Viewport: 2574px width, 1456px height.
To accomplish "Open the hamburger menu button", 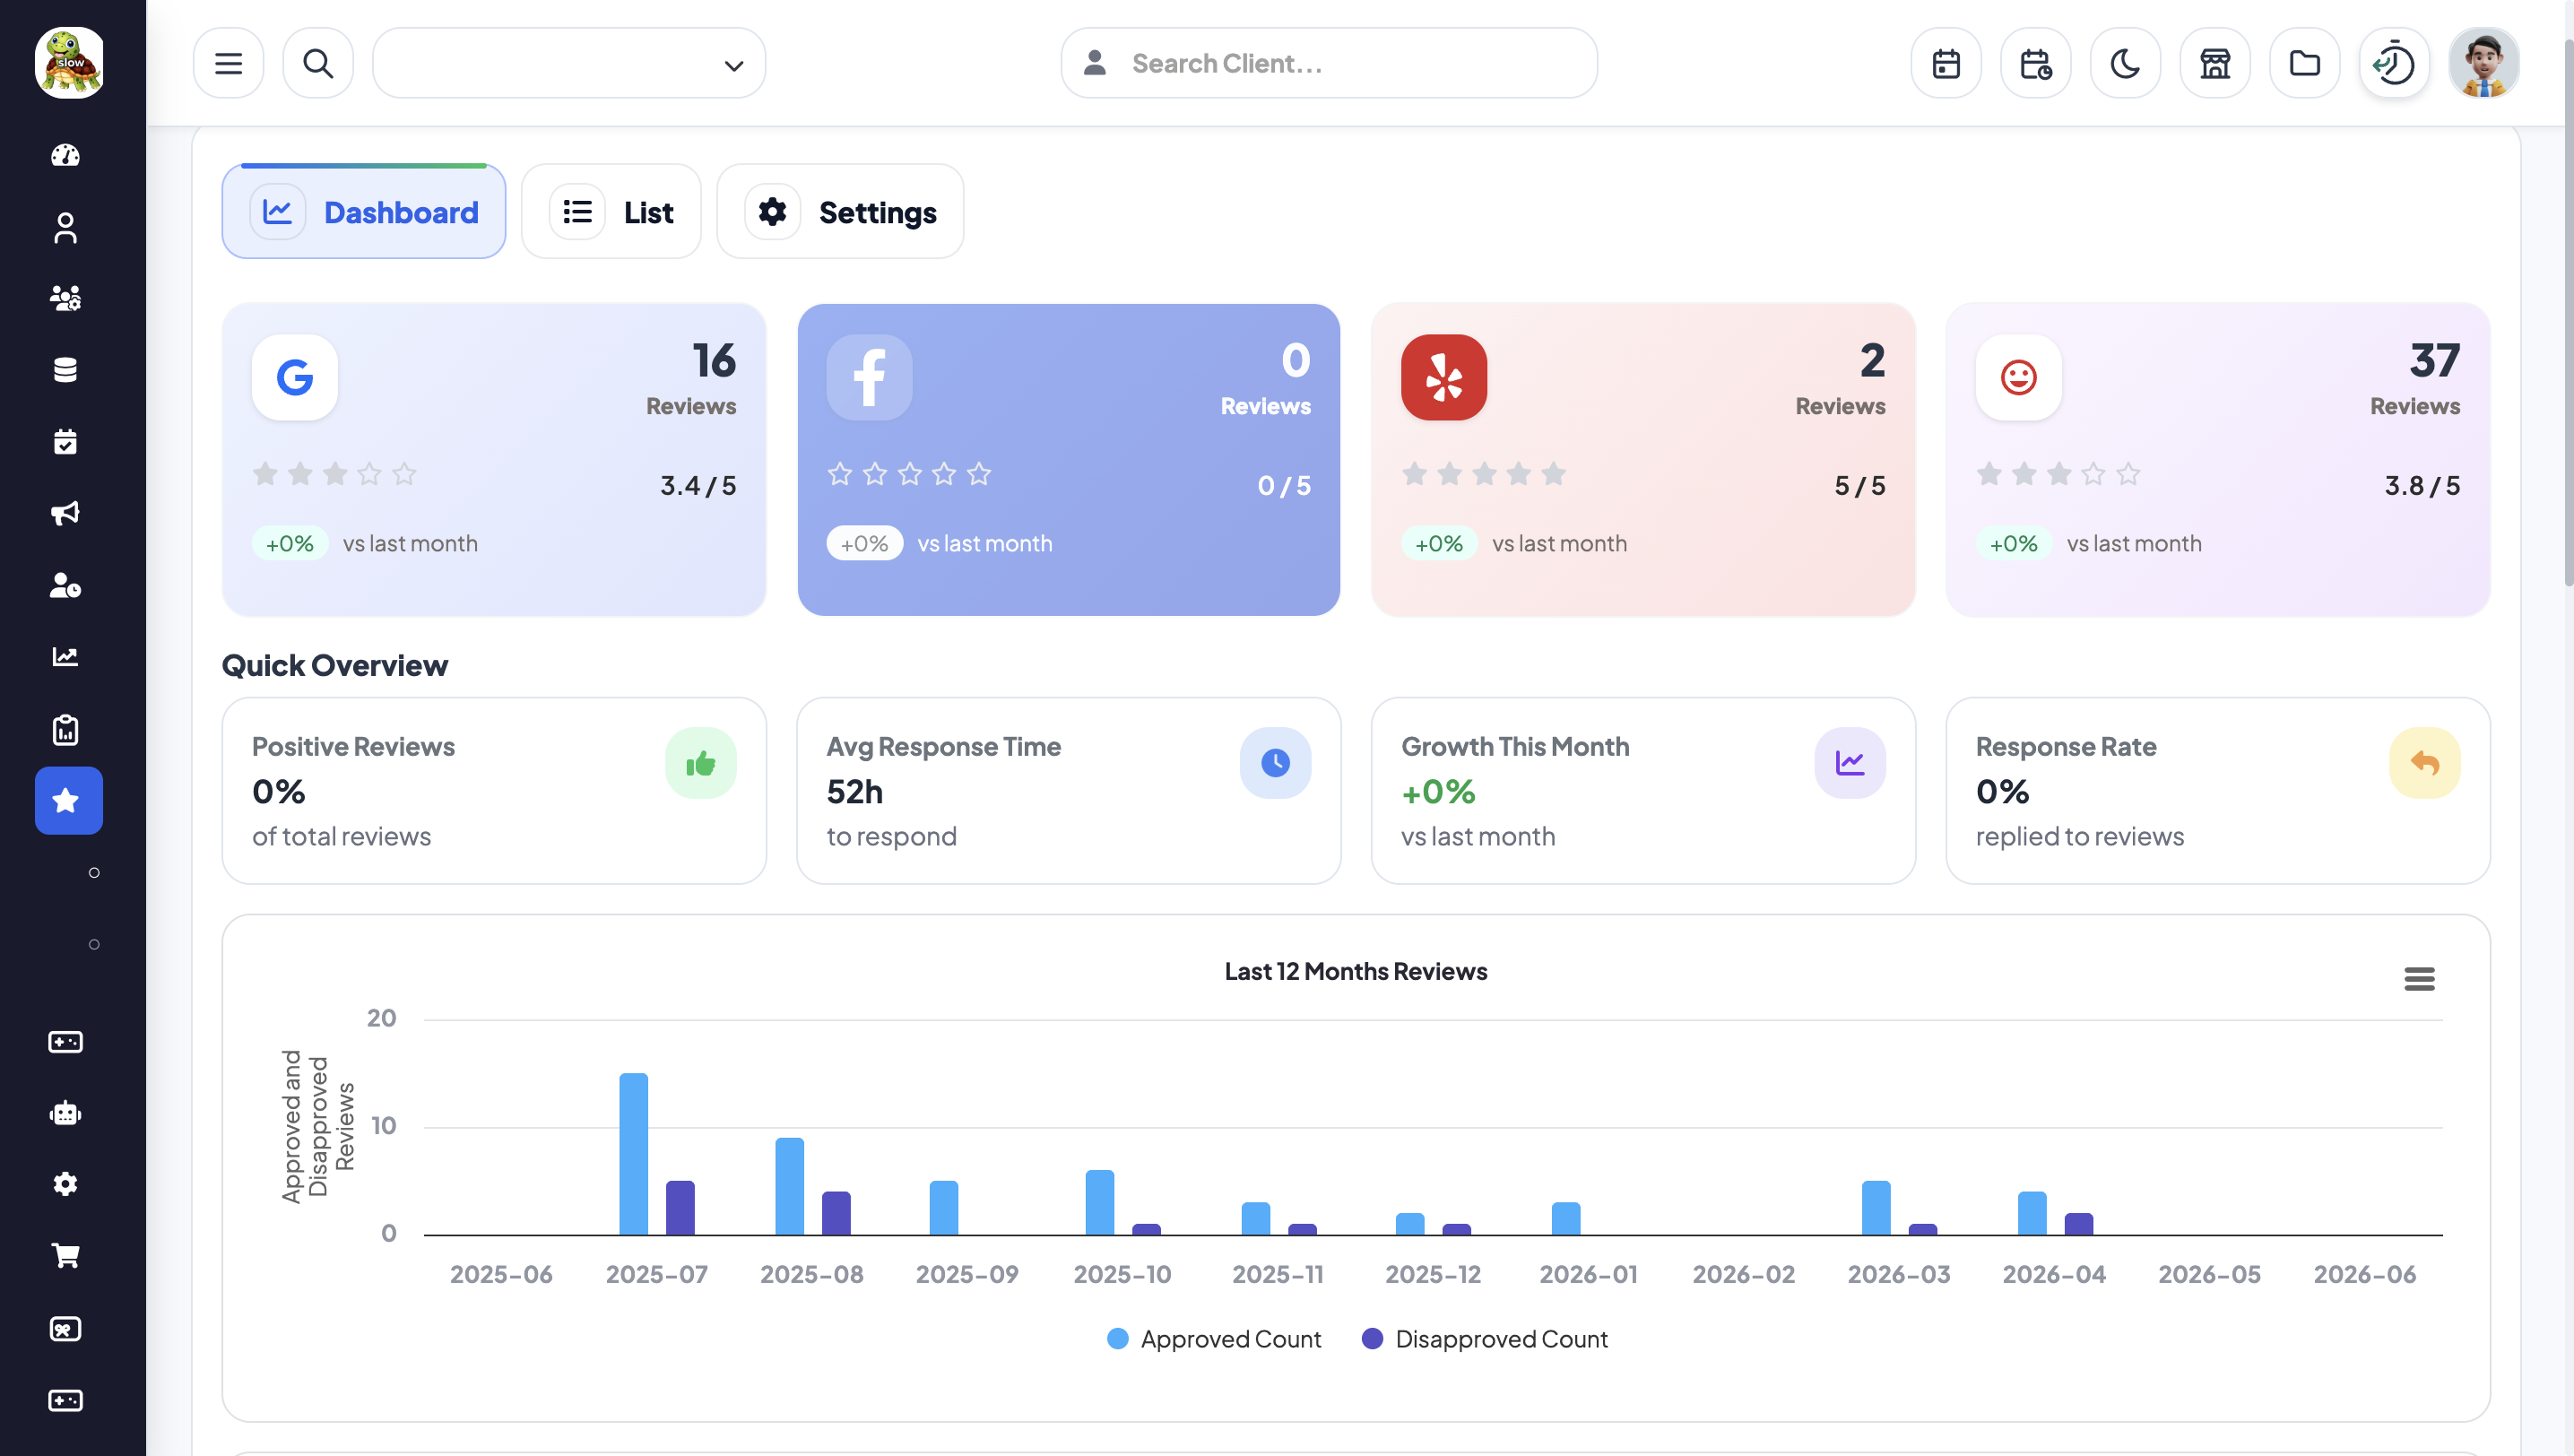I will coord(228,63).
